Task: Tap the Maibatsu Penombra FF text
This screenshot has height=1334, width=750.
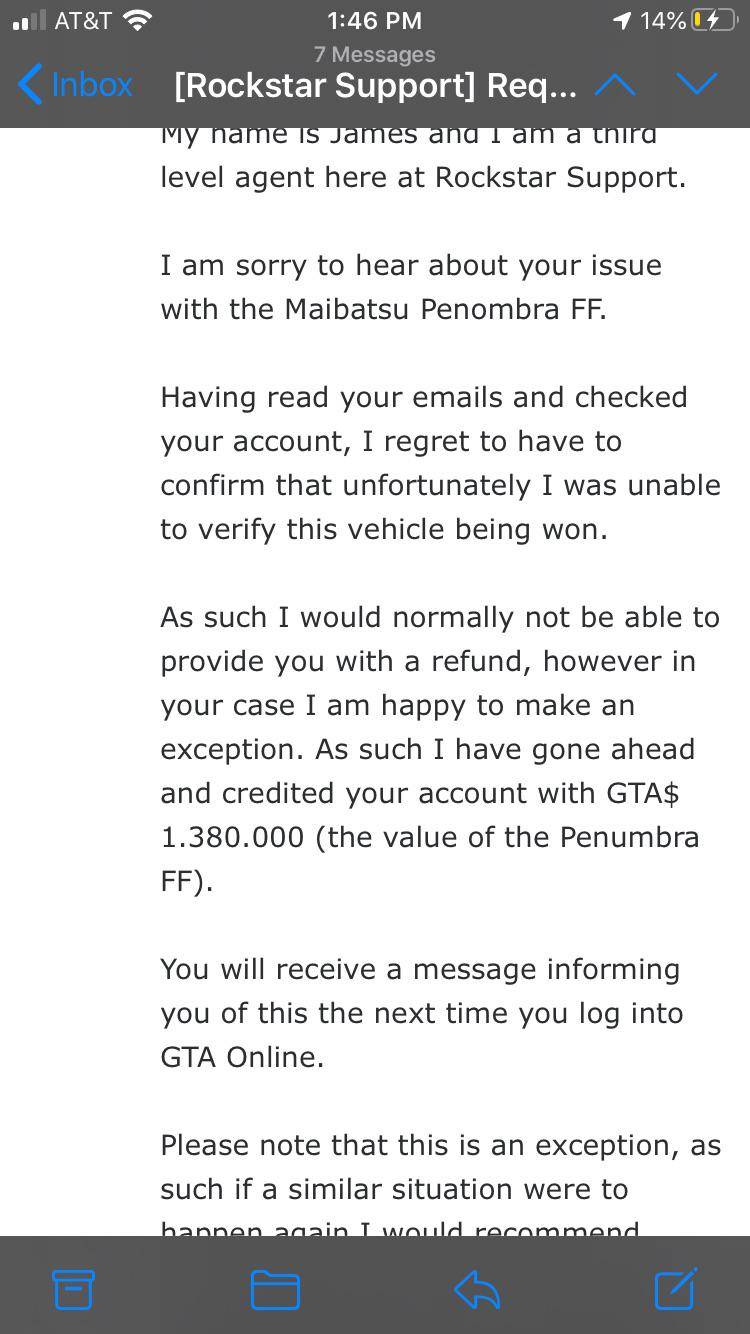Action: click(x=444, y=309)
